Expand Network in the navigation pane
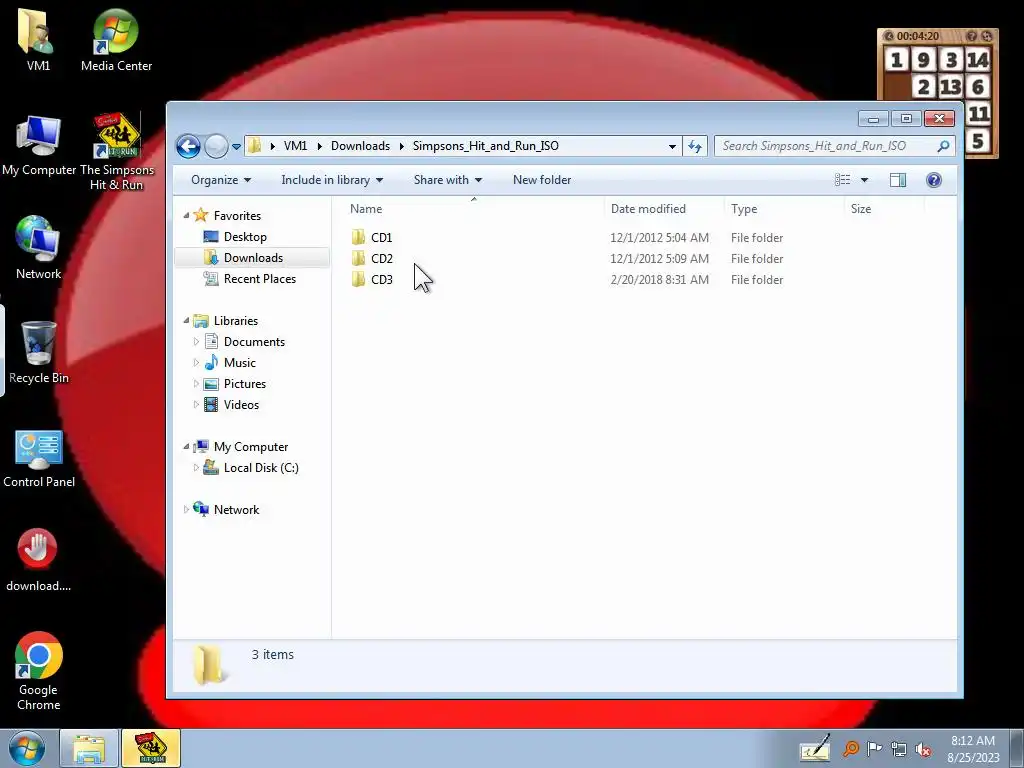Image resolution: width=1024 pixels, height=768 pixels. pos(186,509)
